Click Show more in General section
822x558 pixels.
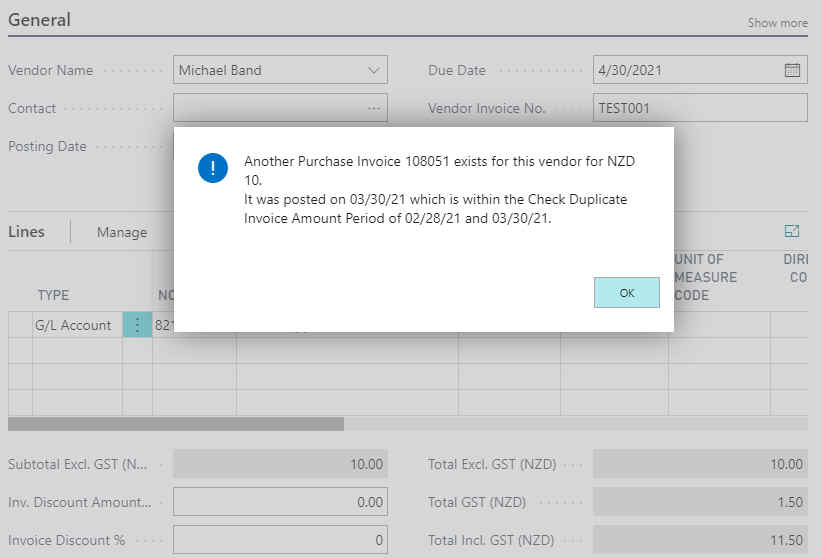pyautogui.click(x=777, y=23)
